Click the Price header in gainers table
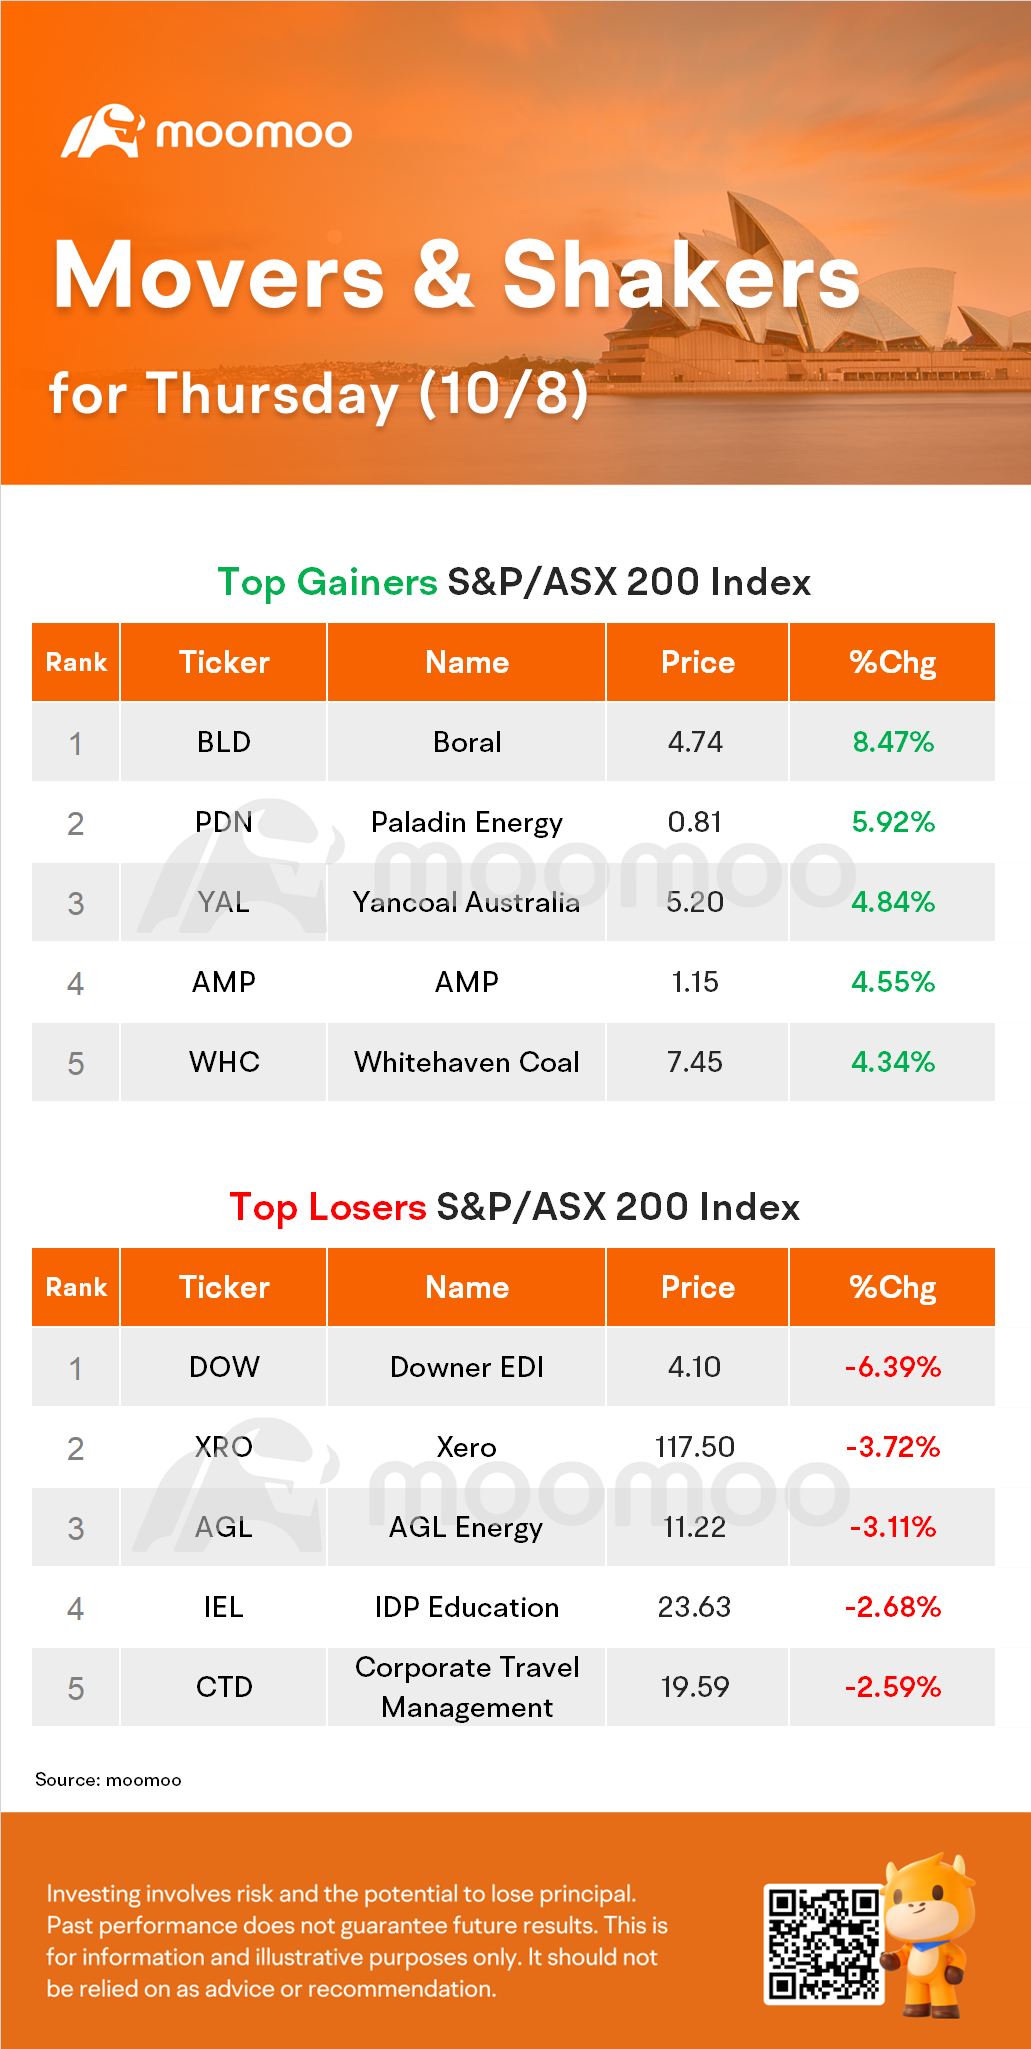The height and width of the screenshot is (2049, 1031). [x=697, y=662]
